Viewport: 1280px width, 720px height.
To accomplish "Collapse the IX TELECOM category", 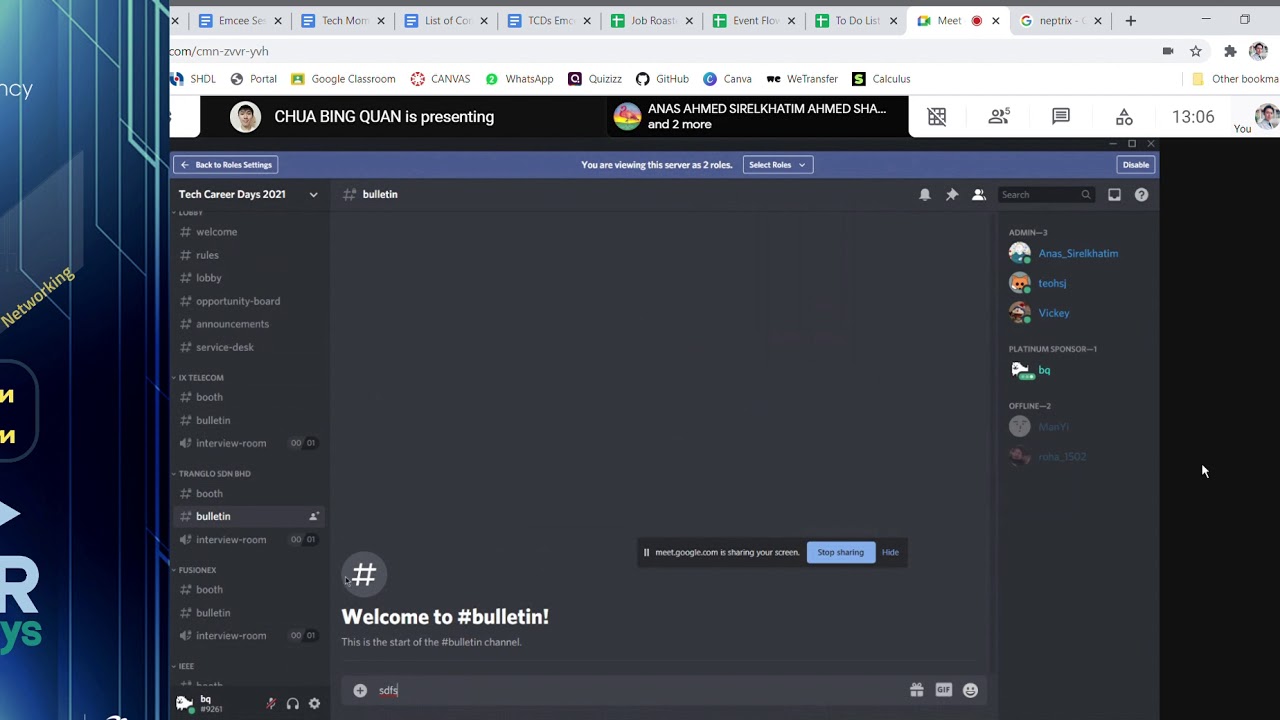I will point(200,378).
